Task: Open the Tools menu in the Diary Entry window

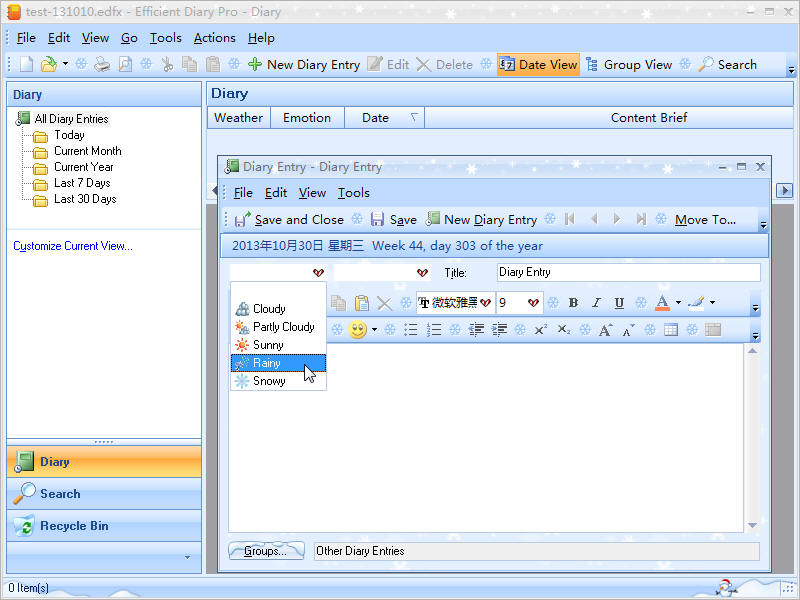Action: pos(353,193)
